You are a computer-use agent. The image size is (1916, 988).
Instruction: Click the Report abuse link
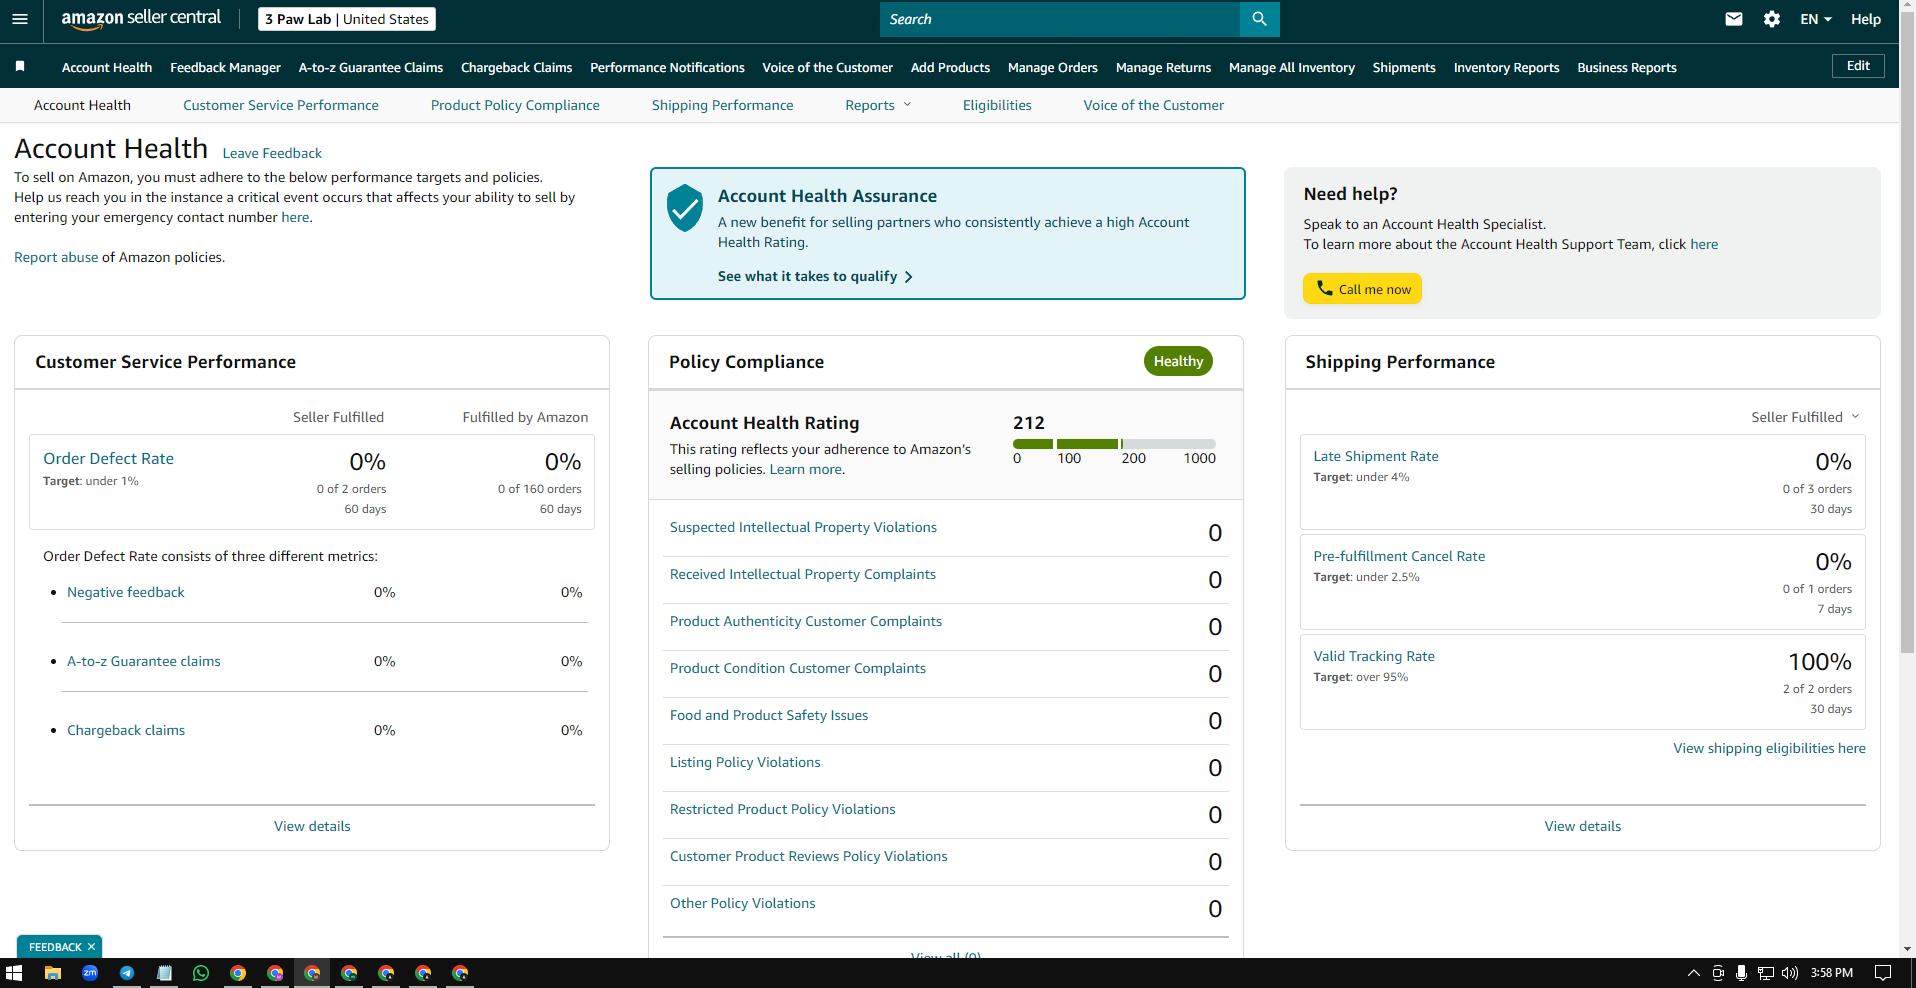[x=56, y=257]
